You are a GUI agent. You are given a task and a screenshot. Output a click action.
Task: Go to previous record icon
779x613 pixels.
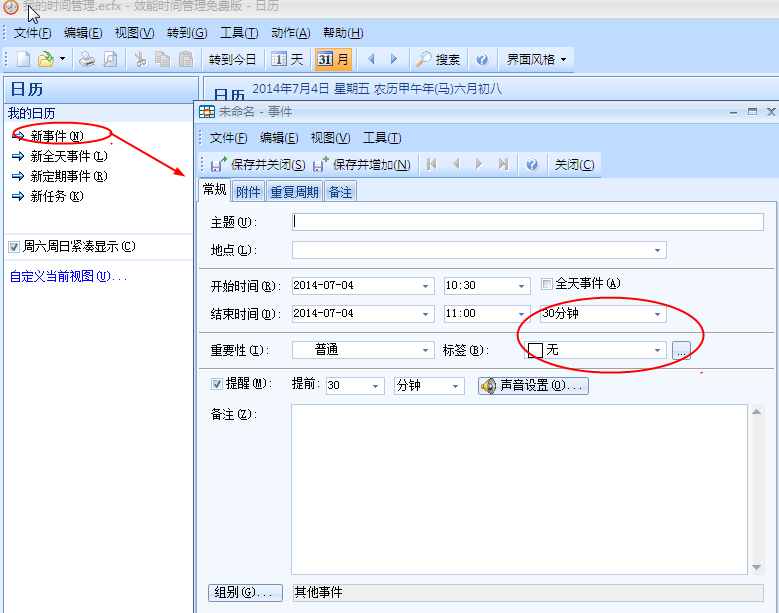(x=456, y=164)
